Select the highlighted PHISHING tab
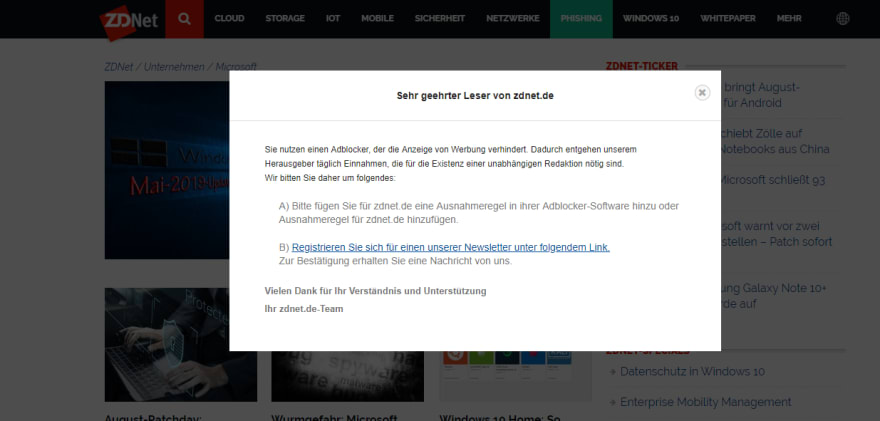Image resolution: width=880 pixels, height=421 pixels. tap(581, 19)
